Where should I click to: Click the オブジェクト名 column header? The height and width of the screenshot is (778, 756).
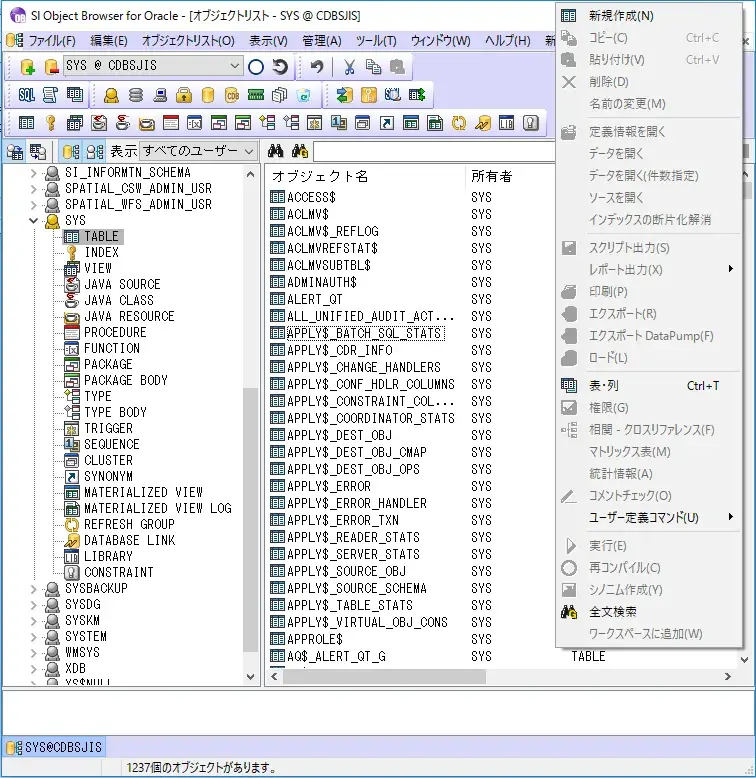[x=320, y=176]
